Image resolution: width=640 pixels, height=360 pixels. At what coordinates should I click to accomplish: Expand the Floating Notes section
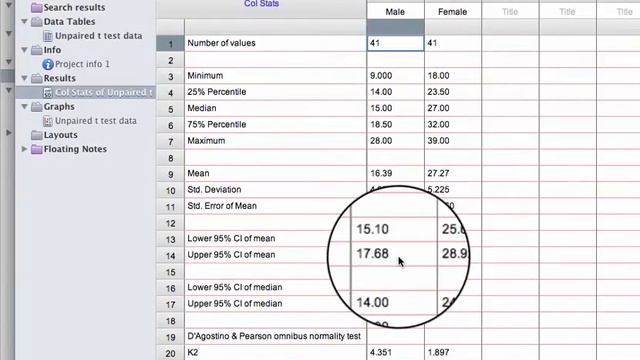(24, 149)
